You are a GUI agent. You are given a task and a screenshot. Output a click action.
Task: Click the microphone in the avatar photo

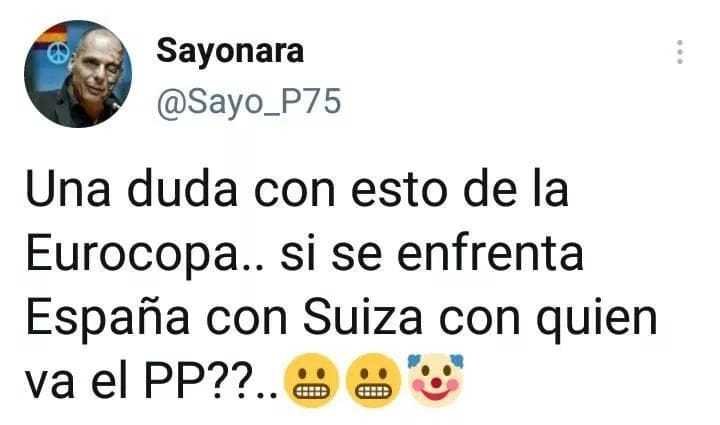point(112,103)
